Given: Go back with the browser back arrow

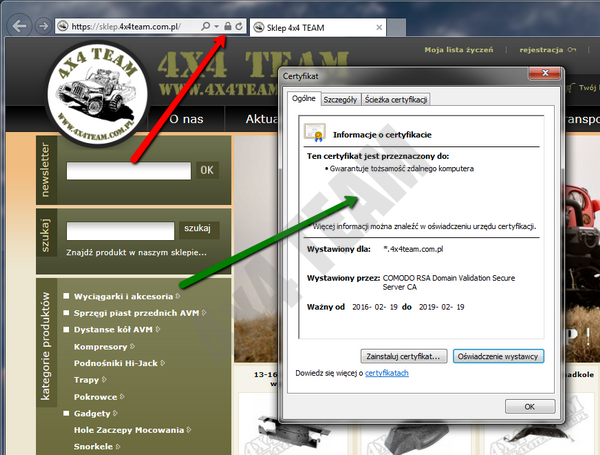Looking at the screenshot, I should [19, 26].
